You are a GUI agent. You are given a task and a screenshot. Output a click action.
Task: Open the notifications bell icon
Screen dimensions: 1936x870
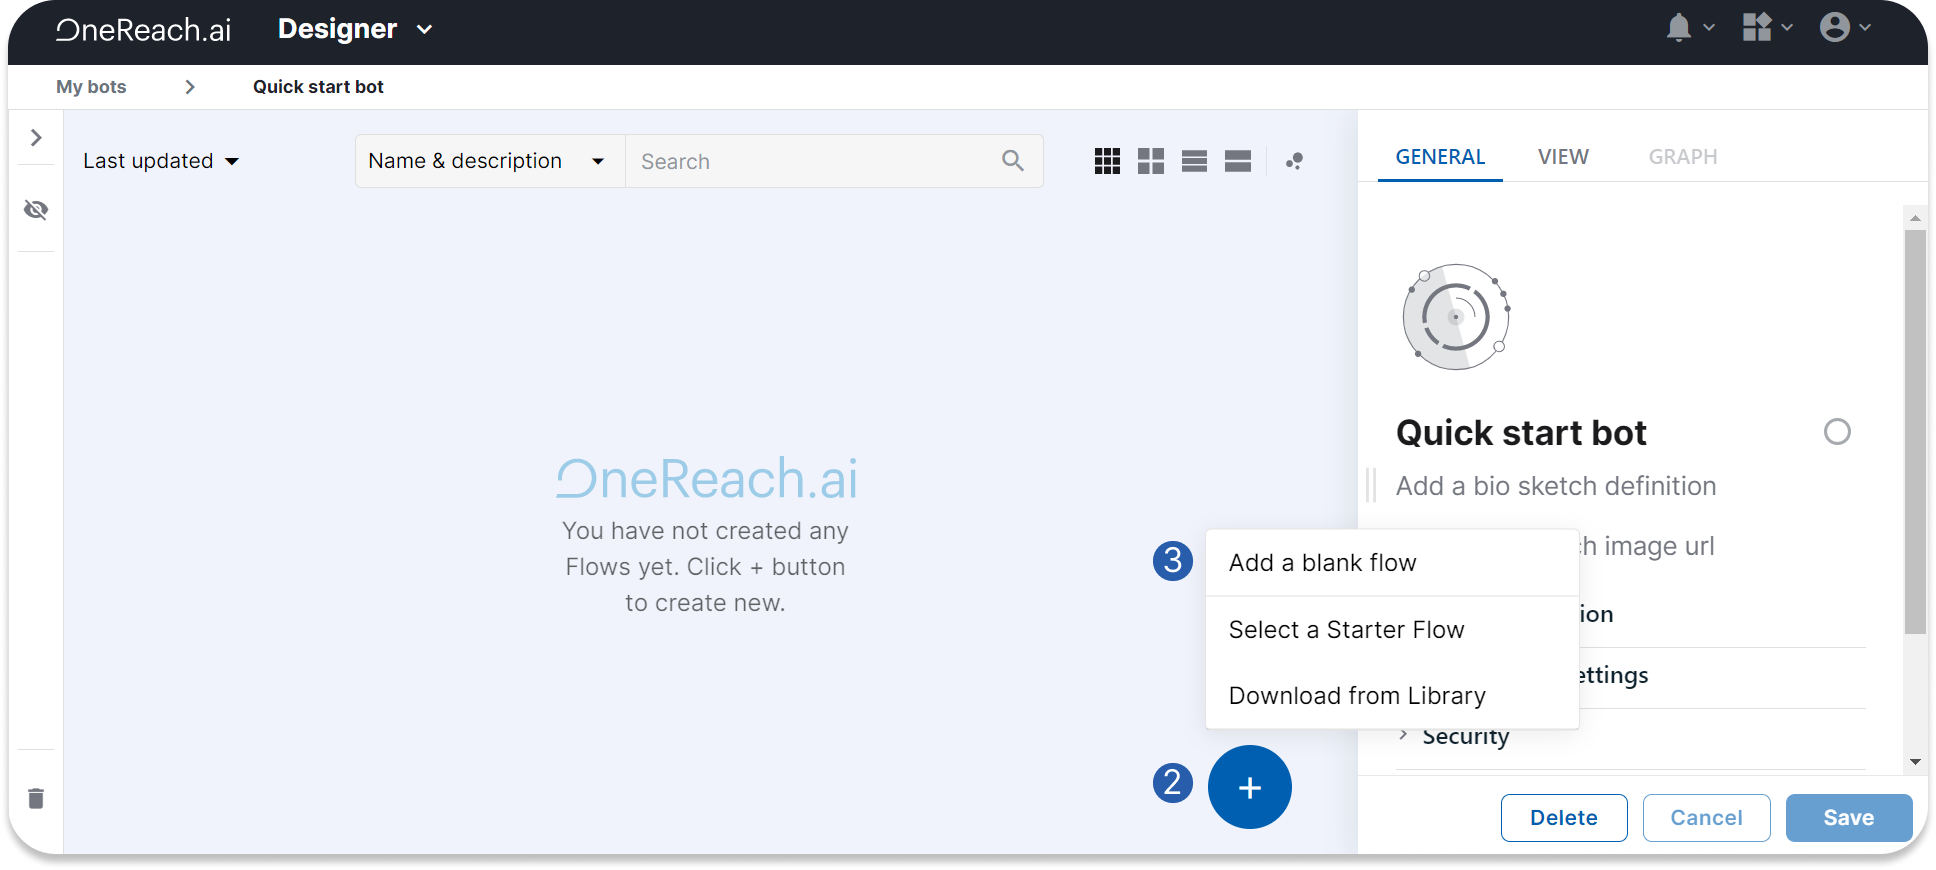tap(1679, 28)
